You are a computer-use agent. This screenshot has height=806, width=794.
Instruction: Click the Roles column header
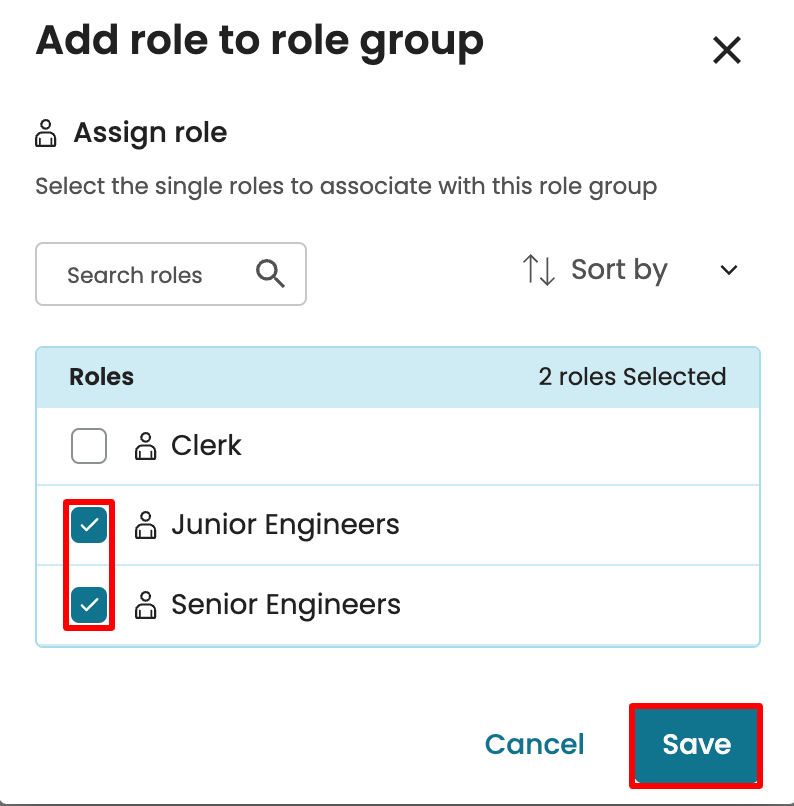[101, 377]
